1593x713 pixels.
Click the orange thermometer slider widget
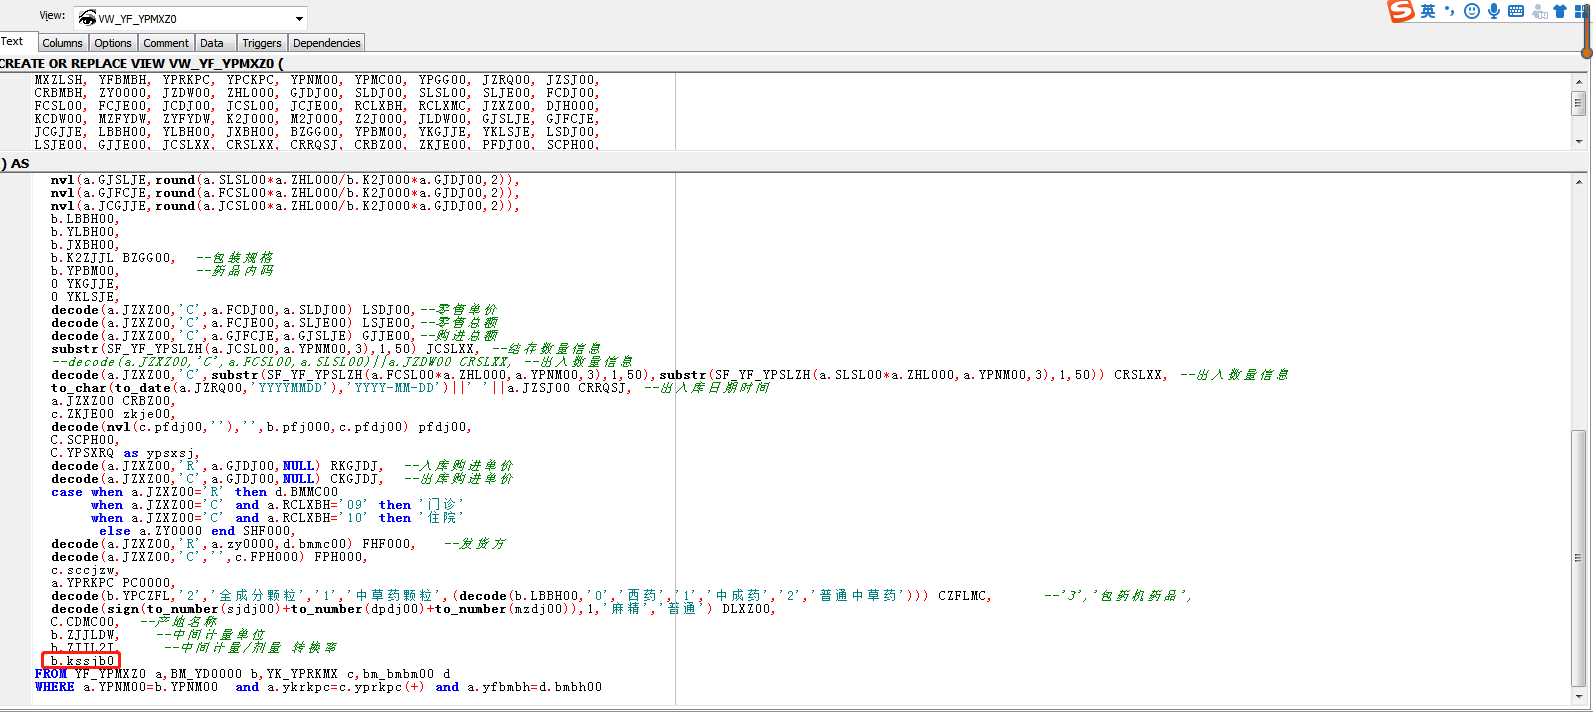click(x=1586, y=30)
